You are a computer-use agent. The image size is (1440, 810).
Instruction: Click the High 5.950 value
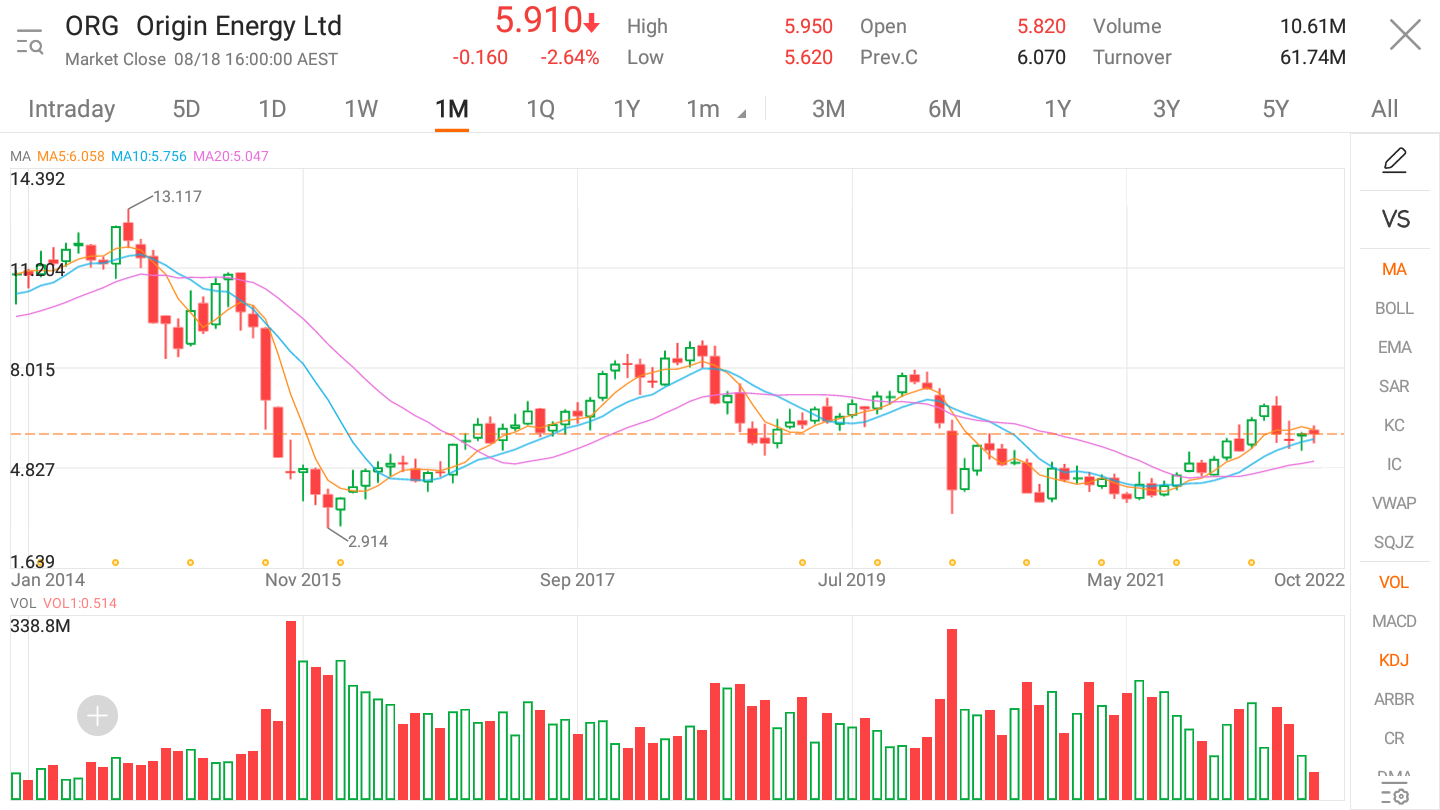click(808, 26)
